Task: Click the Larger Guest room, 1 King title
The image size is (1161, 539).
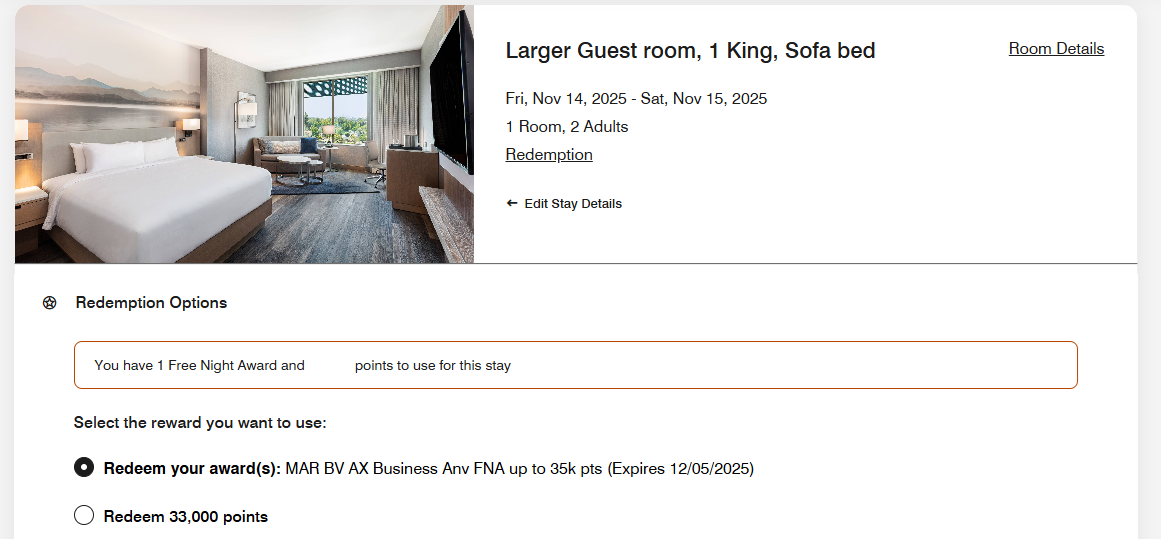Action: tap(690, 51)
